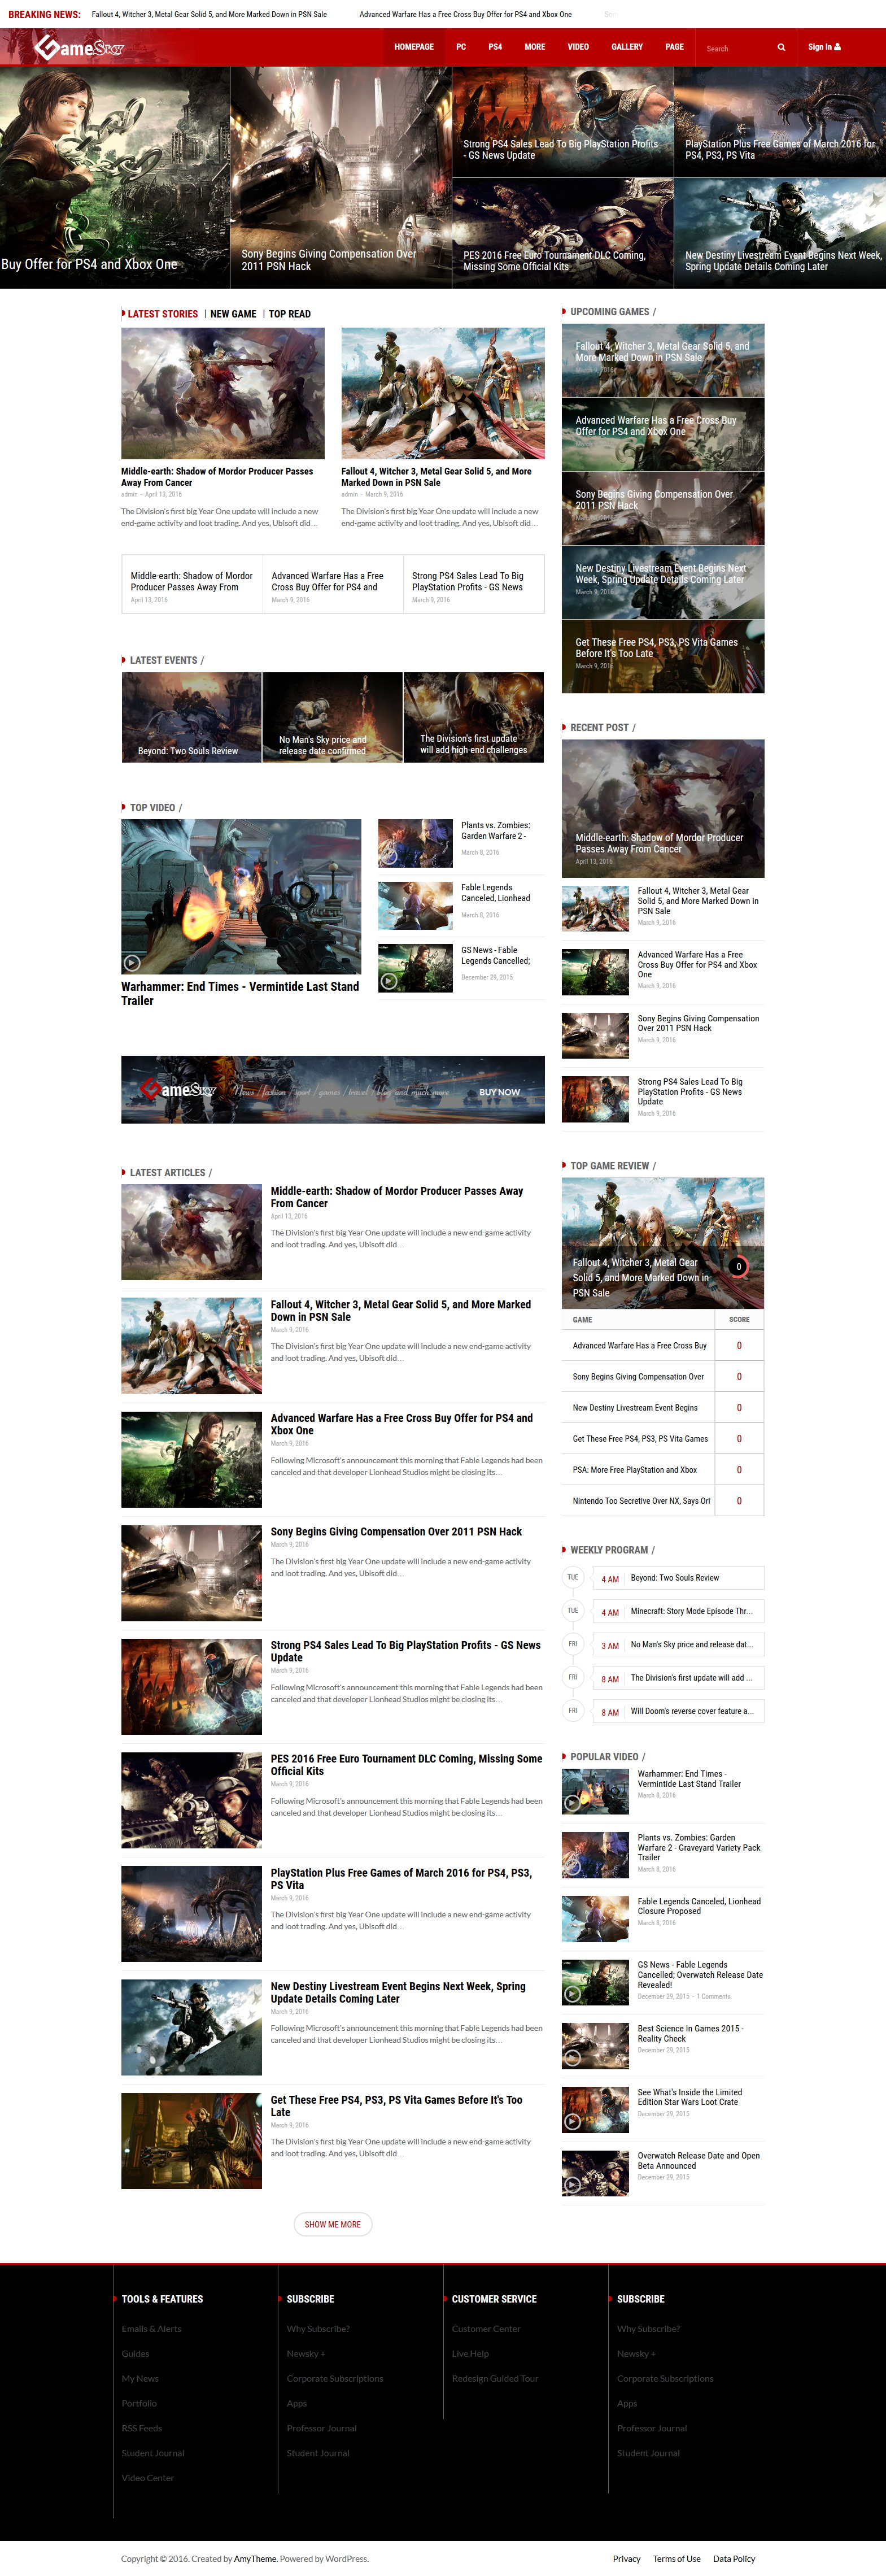
Task: Open the Sony Begins Giving Compensation hero image
Action: point(341,178)
